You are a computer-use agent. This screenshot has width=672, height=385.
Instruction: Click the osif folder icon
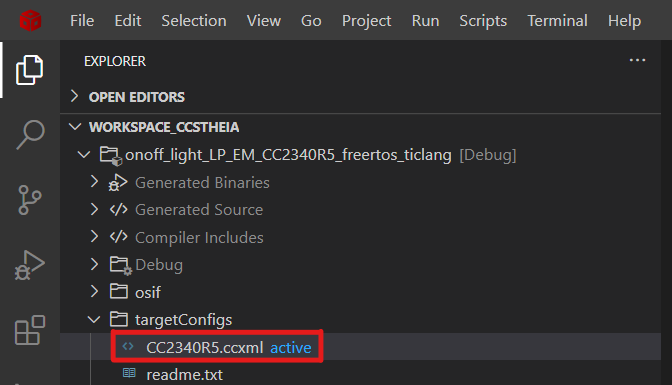119,292
